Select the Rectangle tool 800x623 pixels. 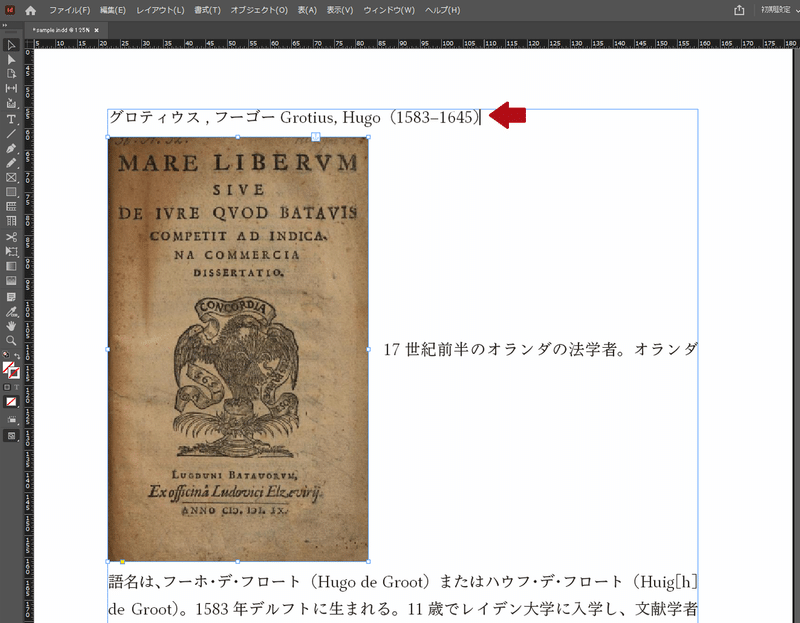pos(11,192)
